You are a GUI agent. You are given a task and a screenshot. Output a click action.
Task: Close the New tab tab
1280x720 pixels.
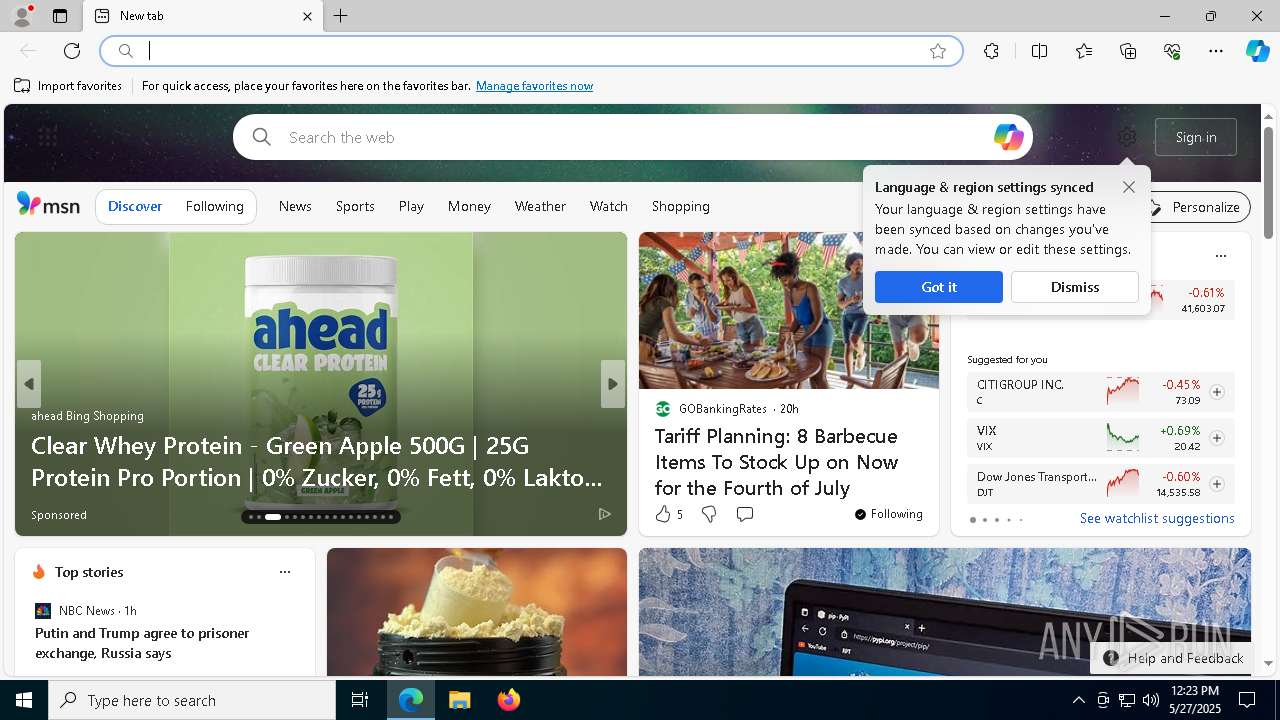pyautogui.click(x=307, y=16)
